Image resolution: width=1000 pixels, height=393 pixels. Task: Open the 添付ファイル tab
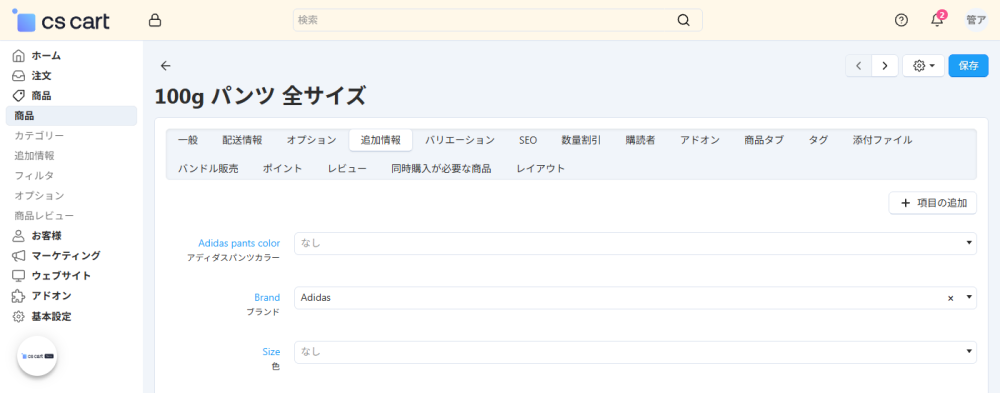[882, 140]
